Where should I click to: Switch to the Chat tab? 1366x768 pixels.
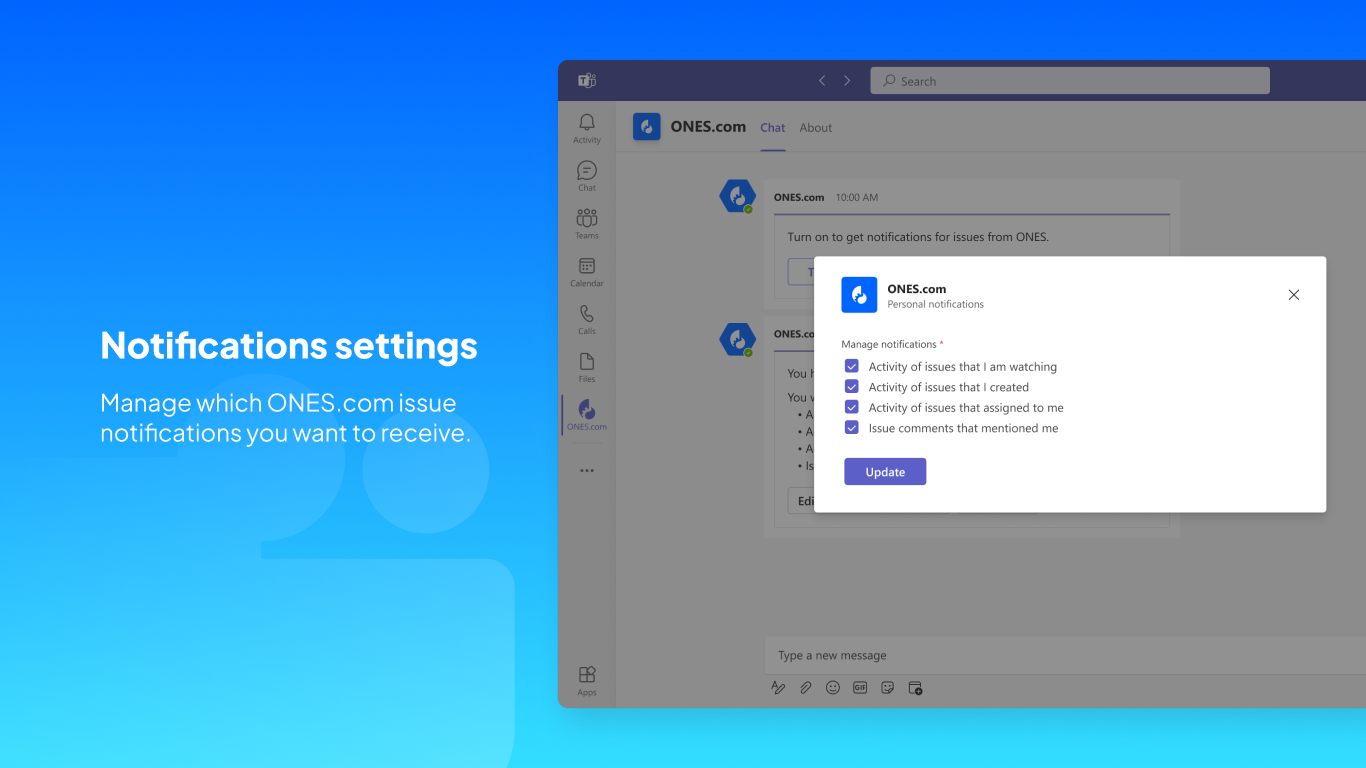[773, 128]
